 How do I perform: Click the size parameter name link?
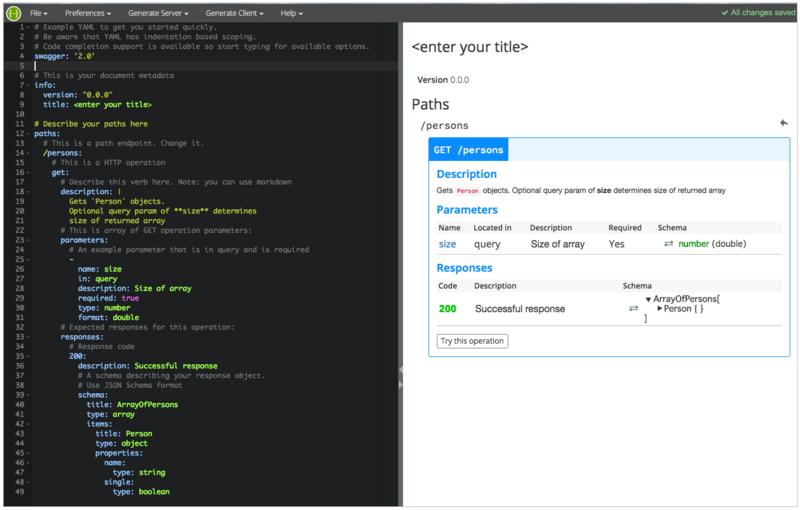[x=447, y=244]
